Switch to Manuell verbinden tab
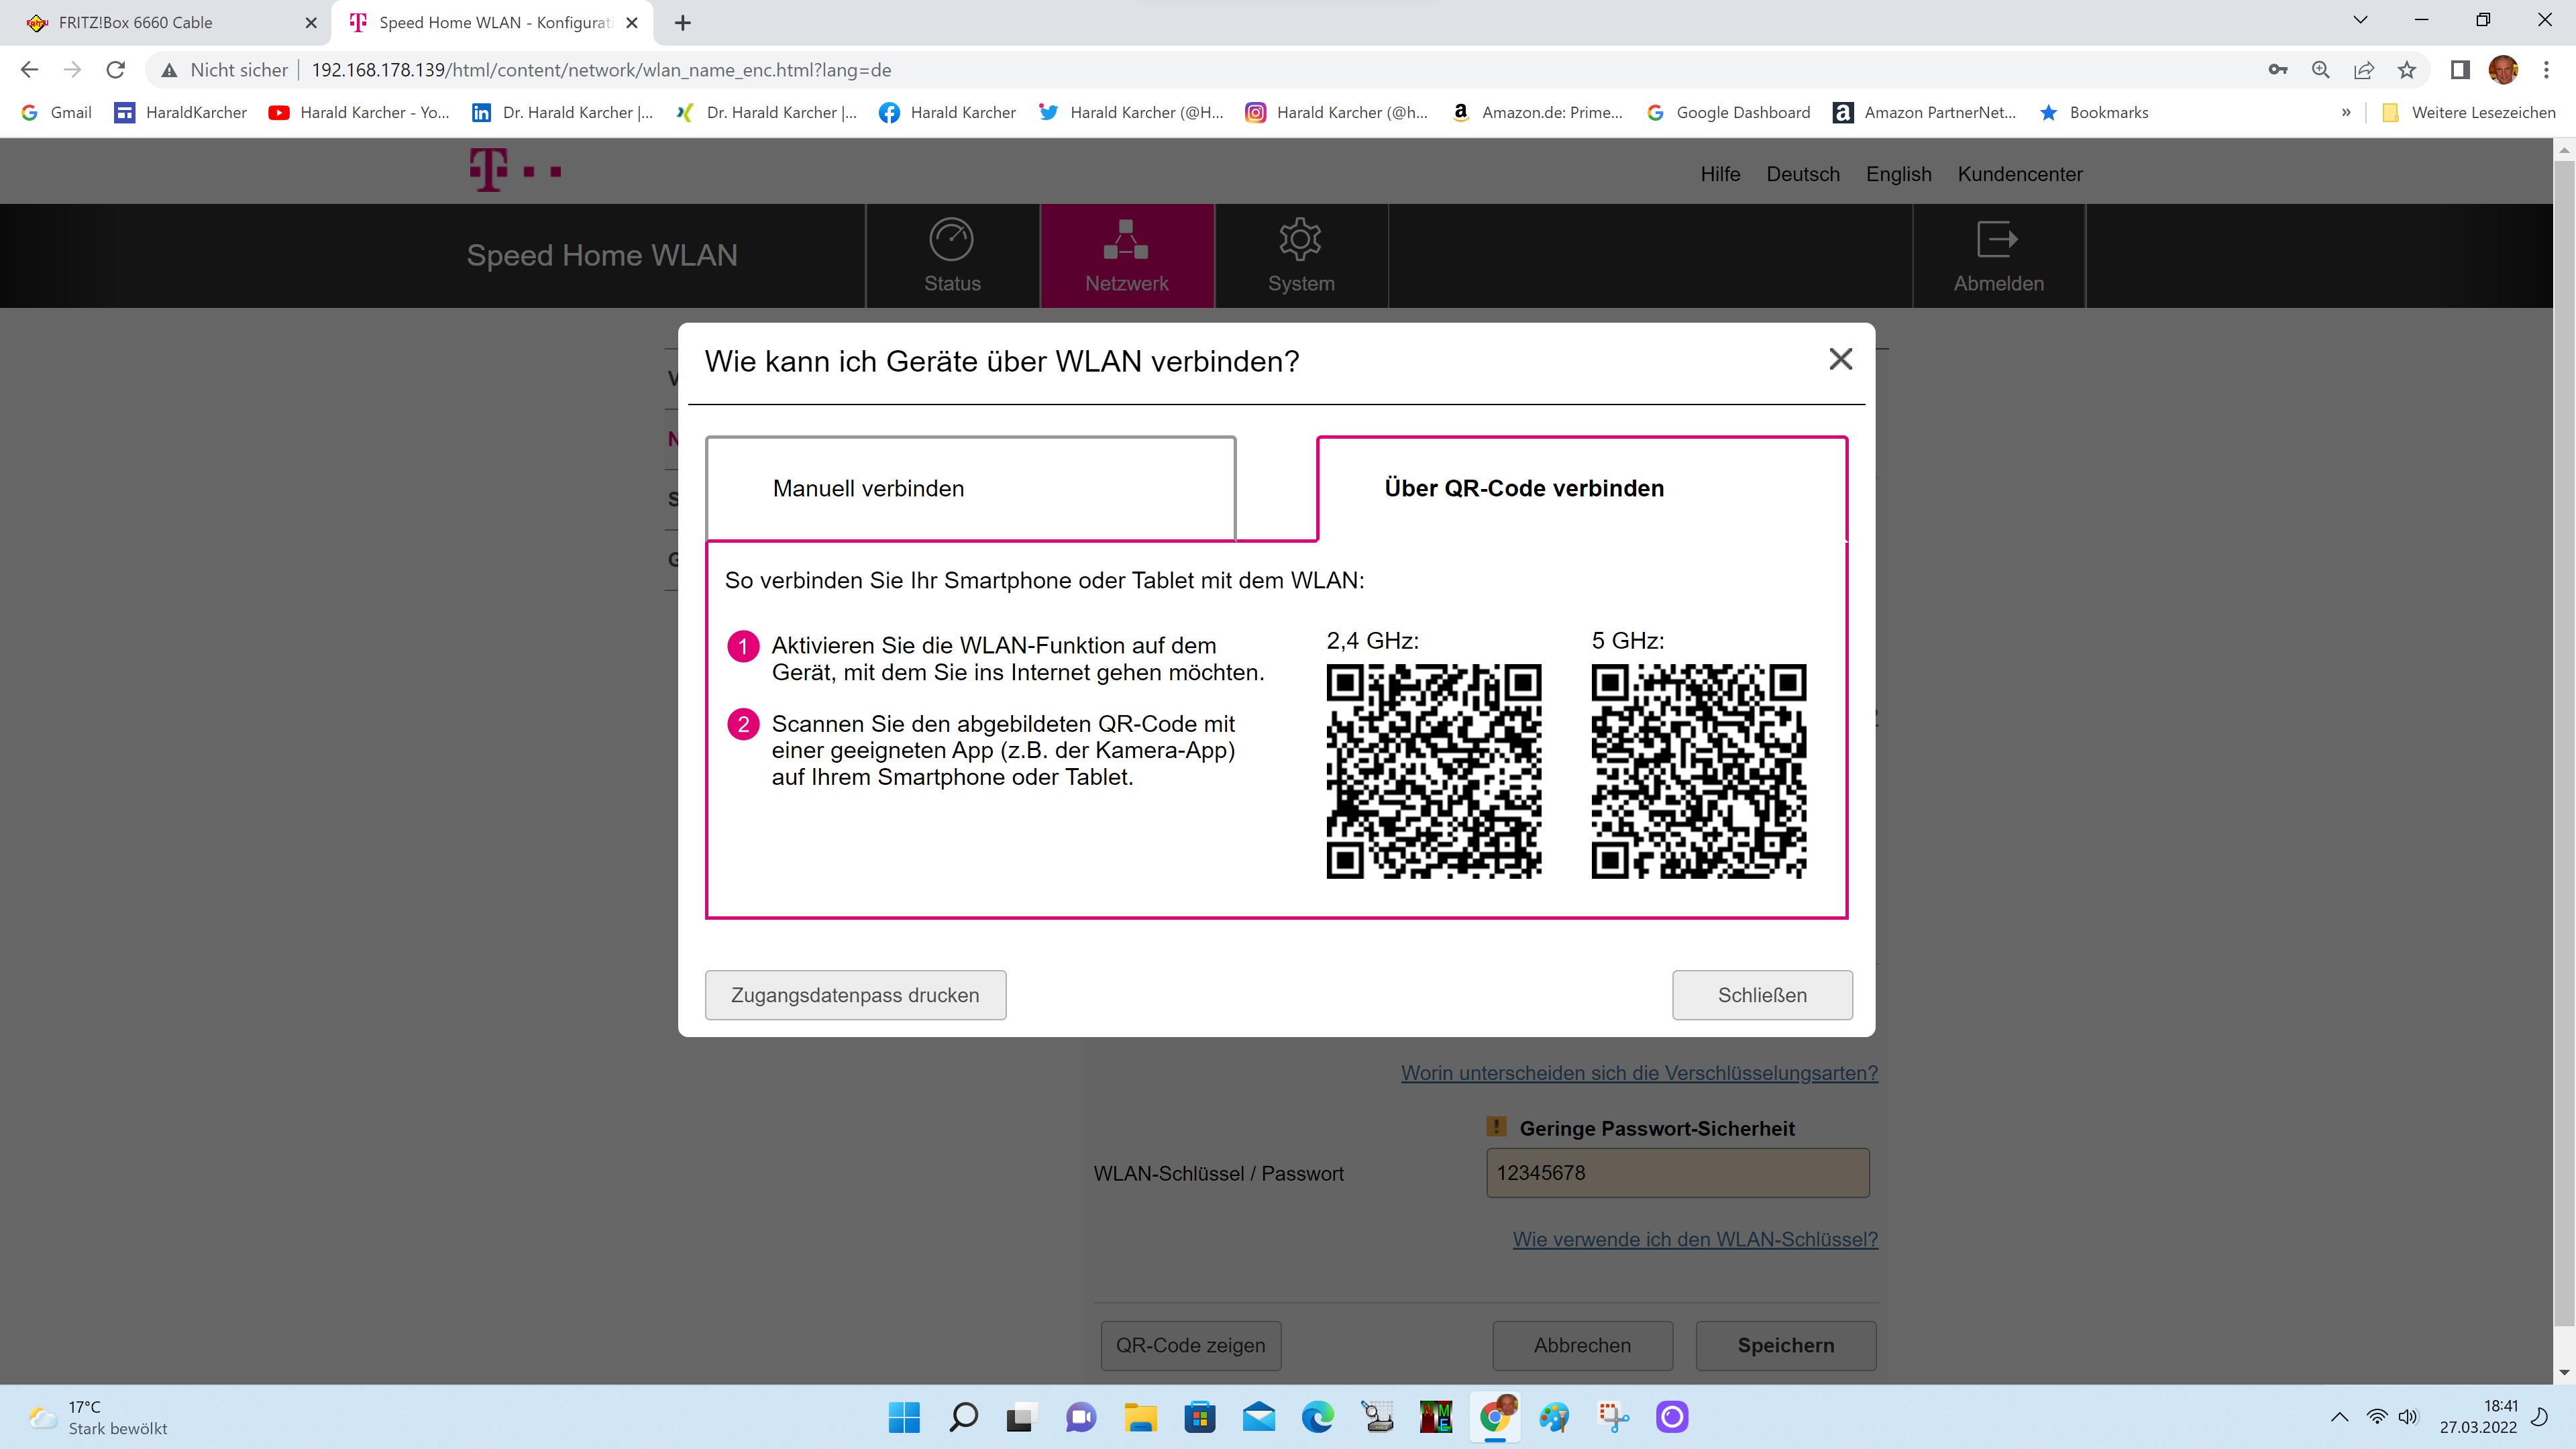Screen dimensions: 2576x1449 [x=969, y=488]
